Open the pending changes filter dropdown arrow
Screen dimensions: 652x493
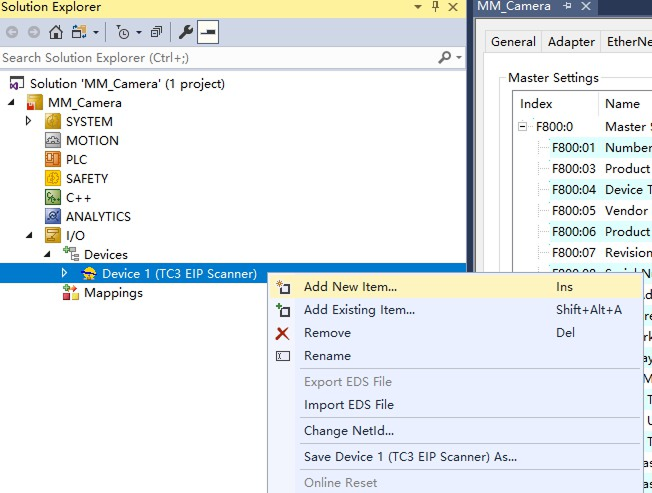(x=138, y=32)
